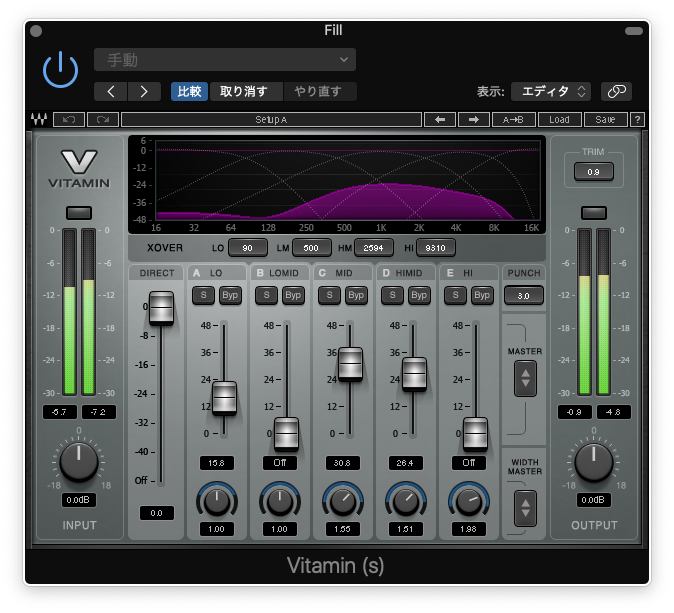Click the XOVER LM frequency field 500
Image resolution: width=674 pixels, height=613 pixels.
311,248
